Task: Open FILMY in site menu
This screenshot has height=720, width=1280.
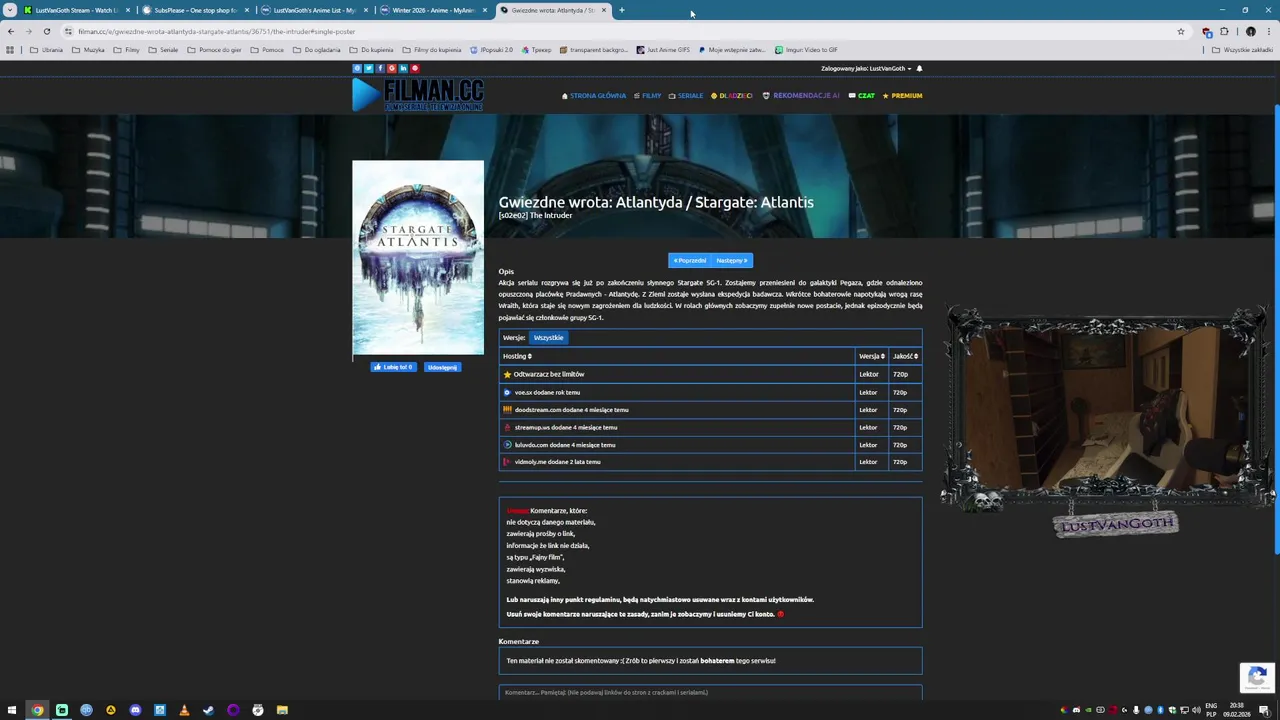Action: click(x=648, y=96)
